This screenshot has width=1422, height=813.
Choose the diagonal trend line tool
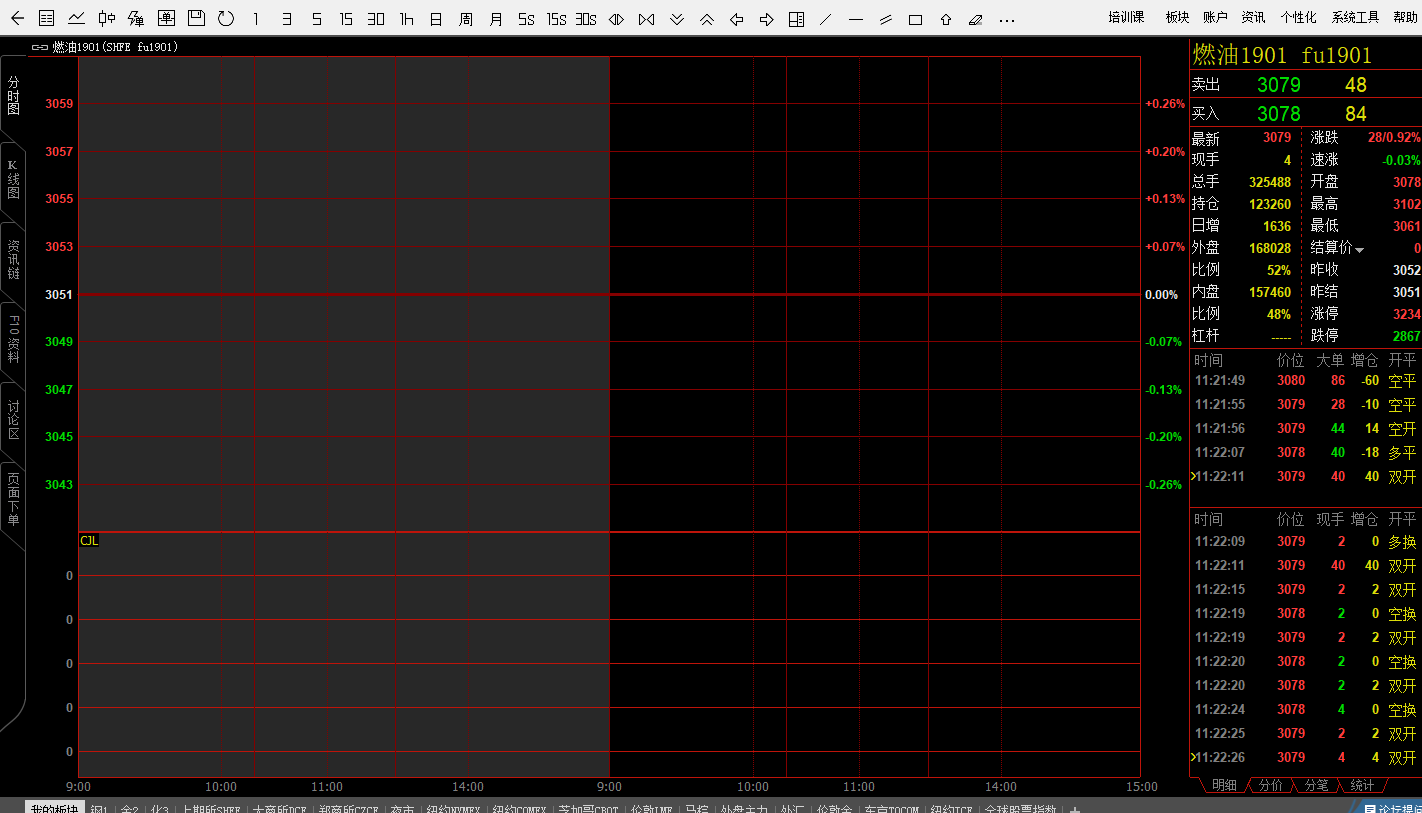pos(825,19)
